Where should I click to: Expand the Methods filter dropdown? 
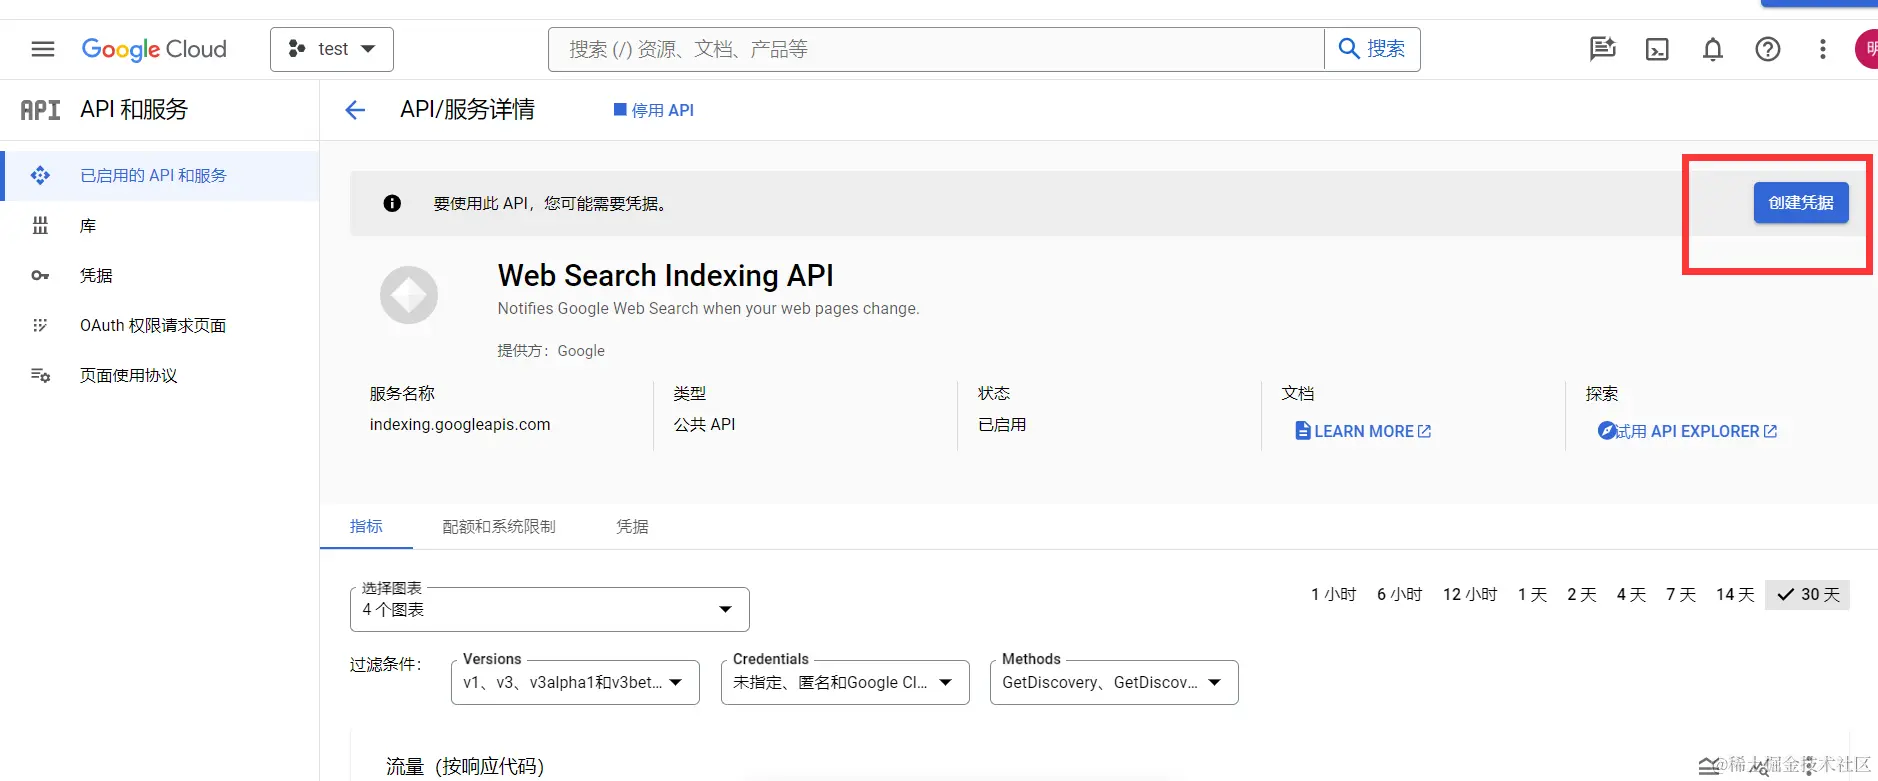coord(1114,682)
